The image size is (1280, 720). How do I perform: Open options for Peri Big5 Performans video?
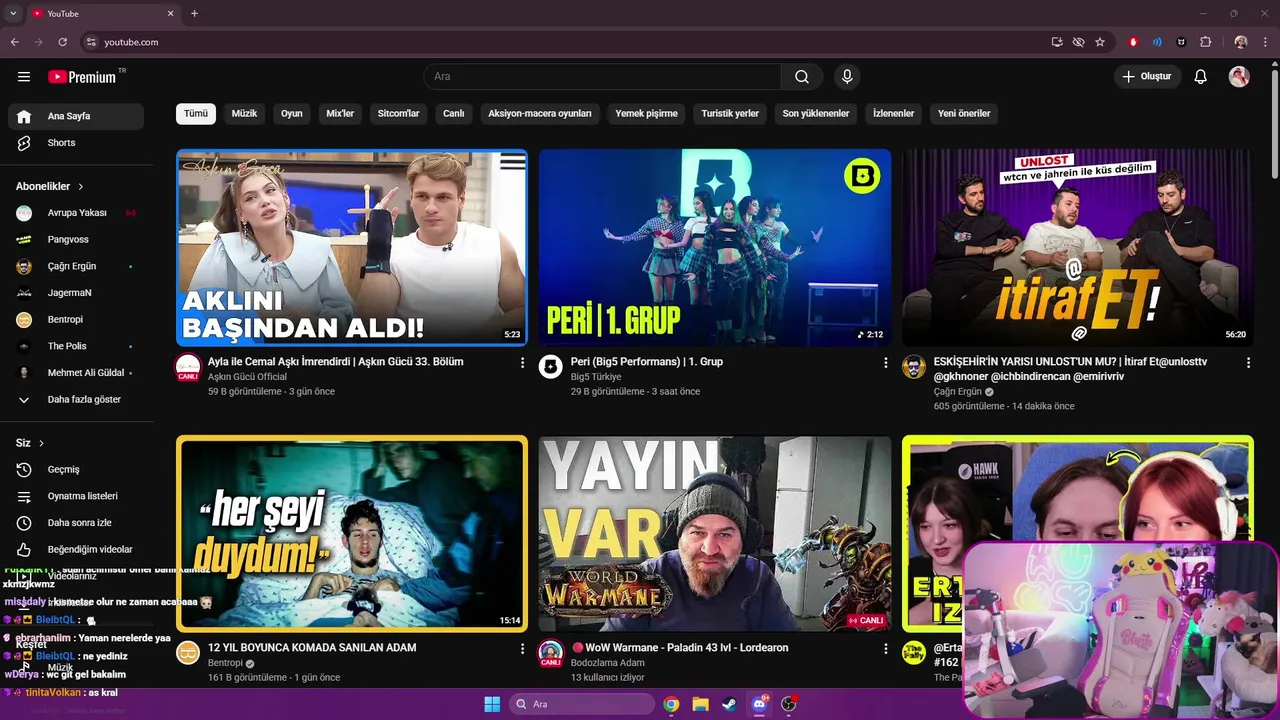[885, 363]
